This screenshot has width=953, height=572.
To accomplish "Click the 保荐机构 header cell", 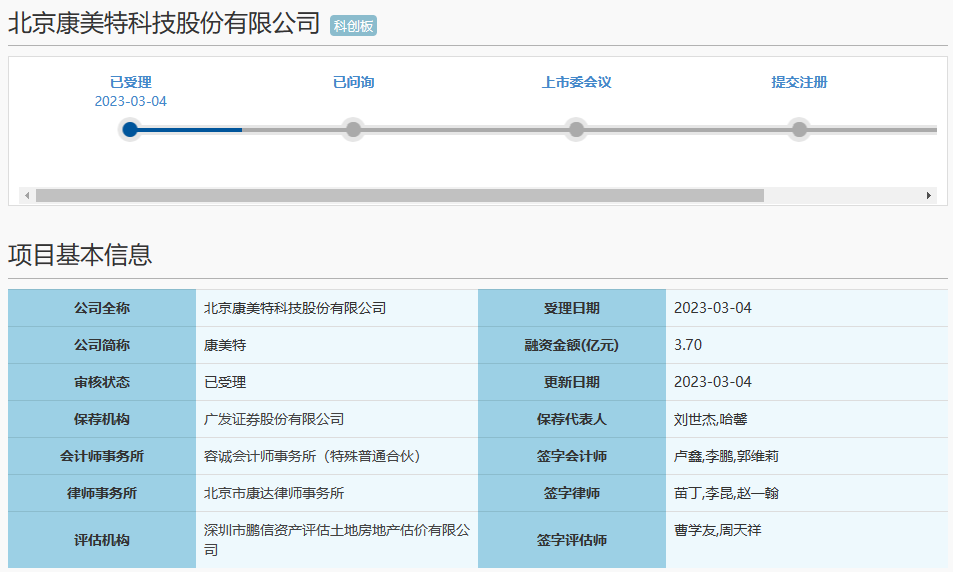I will (x=102, y=419).
